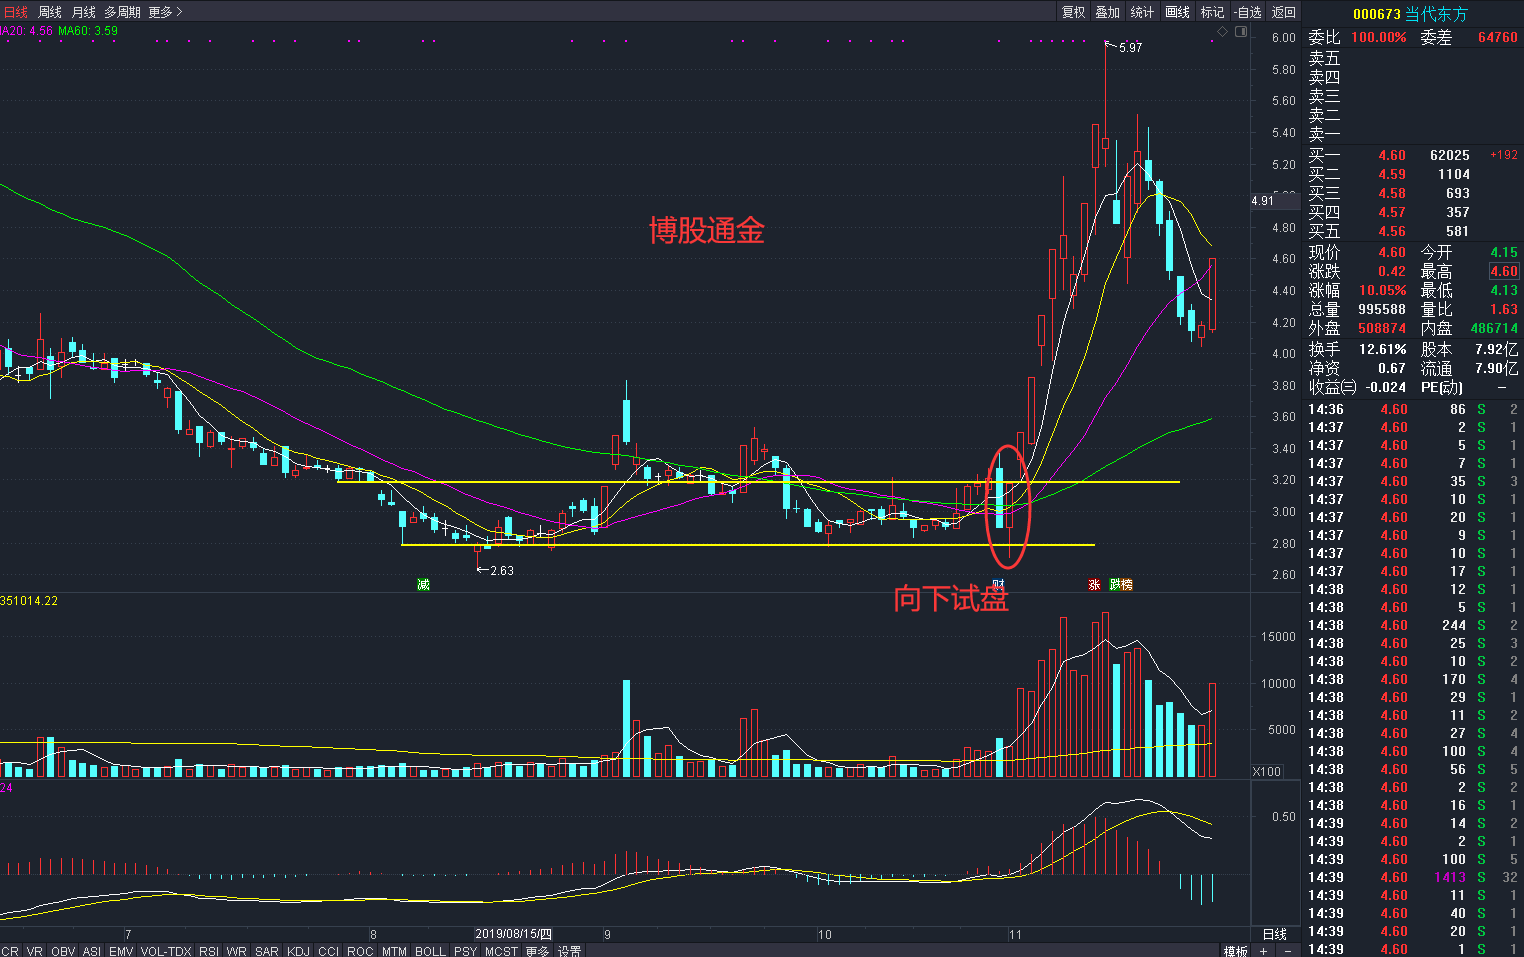Click the 351014.22 volume indicator value
Viewport: 1524px width, 957px height.
tap(29, 601)
